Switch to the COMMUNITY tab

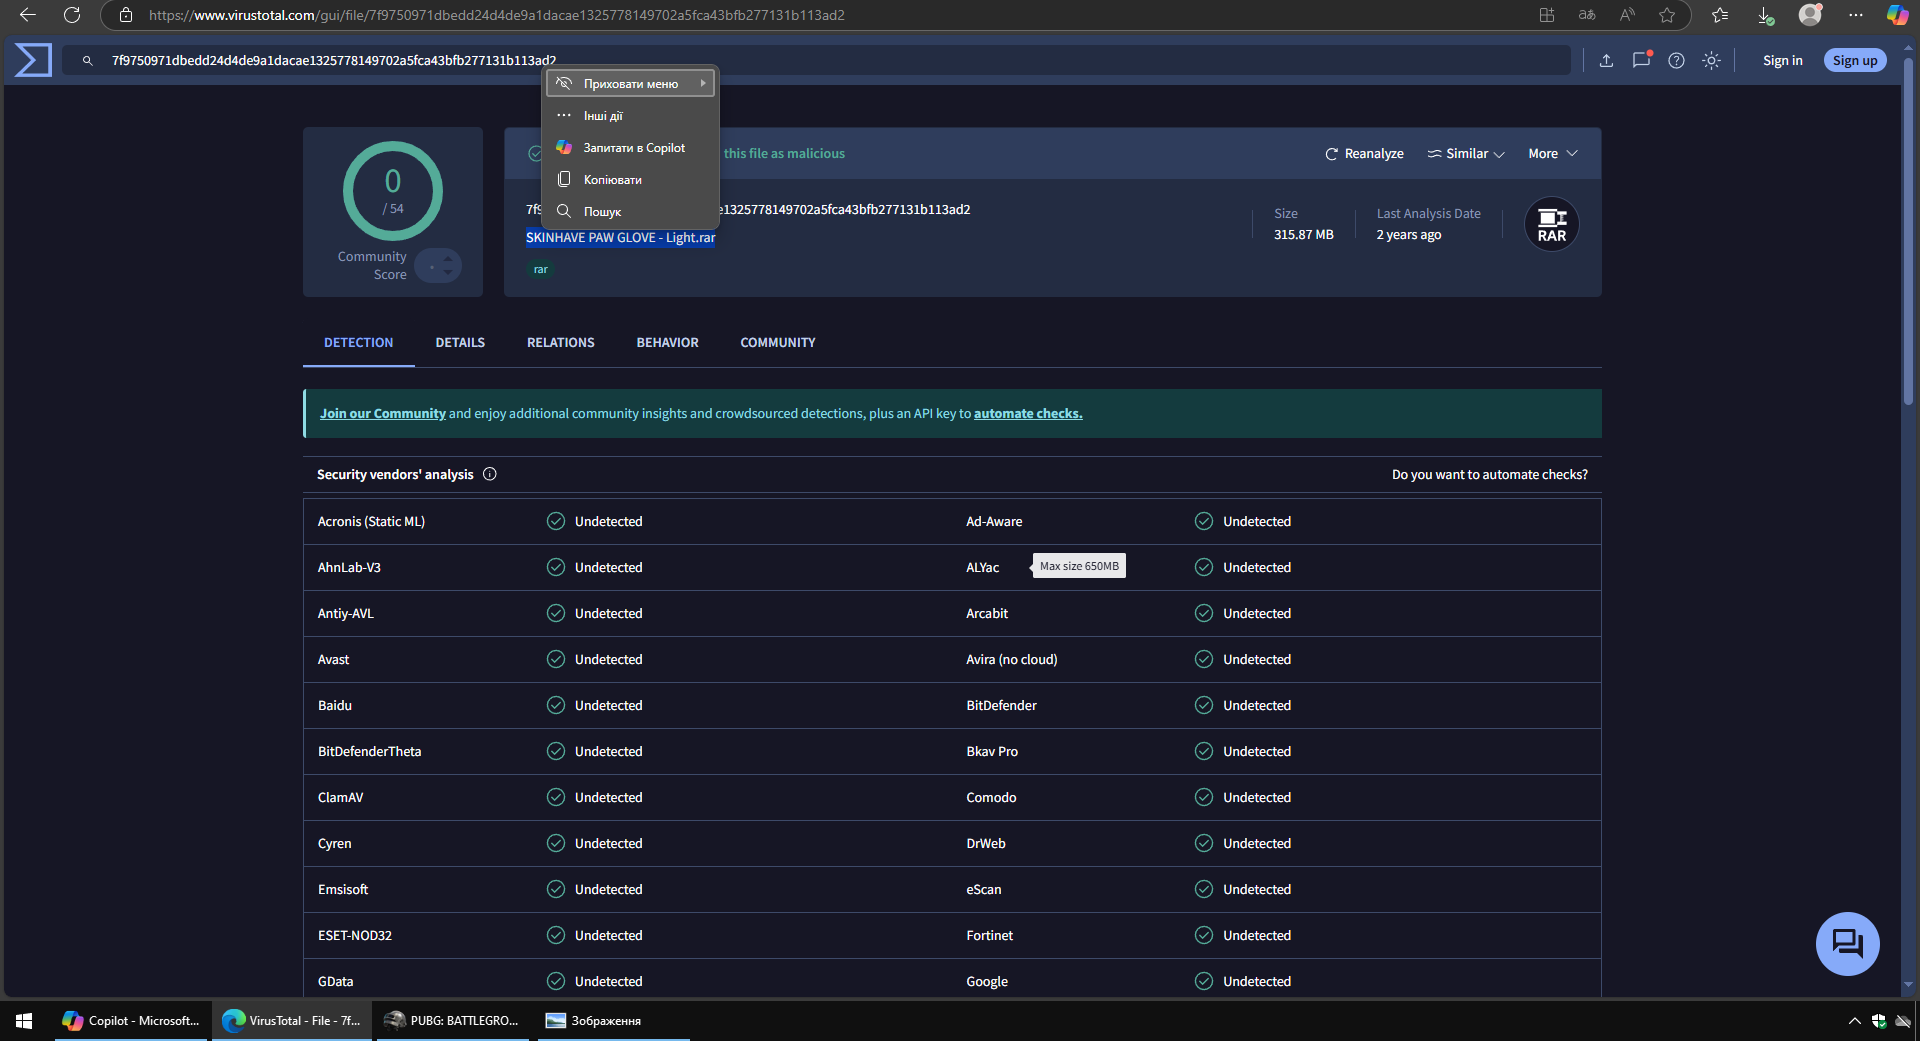(778, 343)
